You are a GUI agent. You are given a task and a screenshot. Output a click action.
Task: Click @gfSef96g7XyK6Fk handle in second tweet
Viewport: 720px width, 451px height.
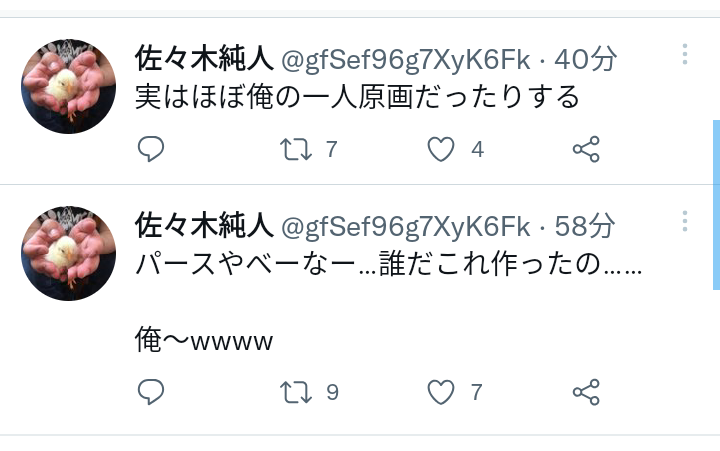(405, 227)
